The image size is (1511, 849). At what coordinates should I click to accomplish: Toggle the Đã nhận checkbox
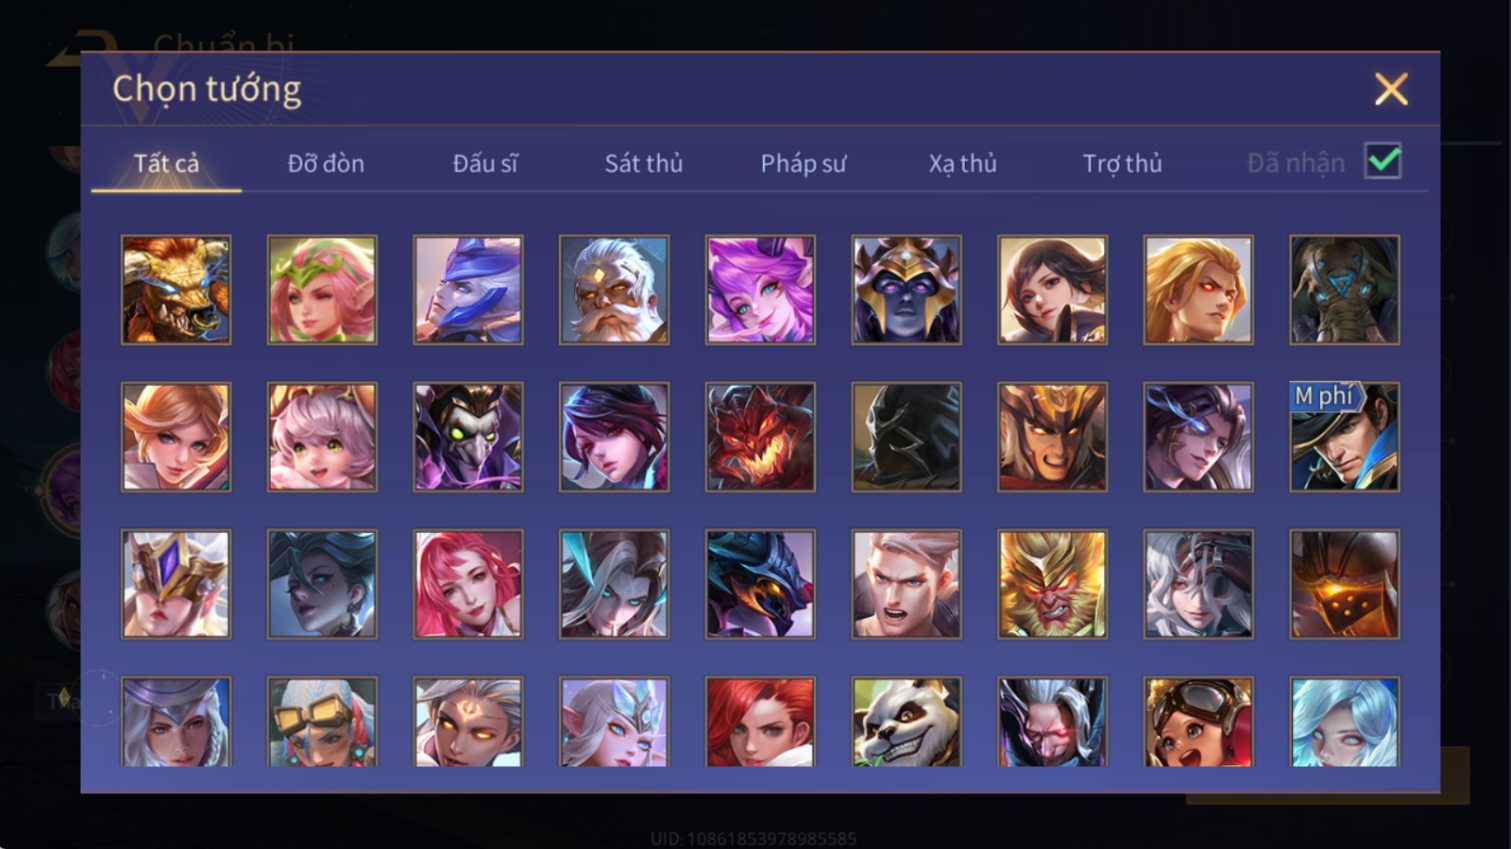(1383, 162)
